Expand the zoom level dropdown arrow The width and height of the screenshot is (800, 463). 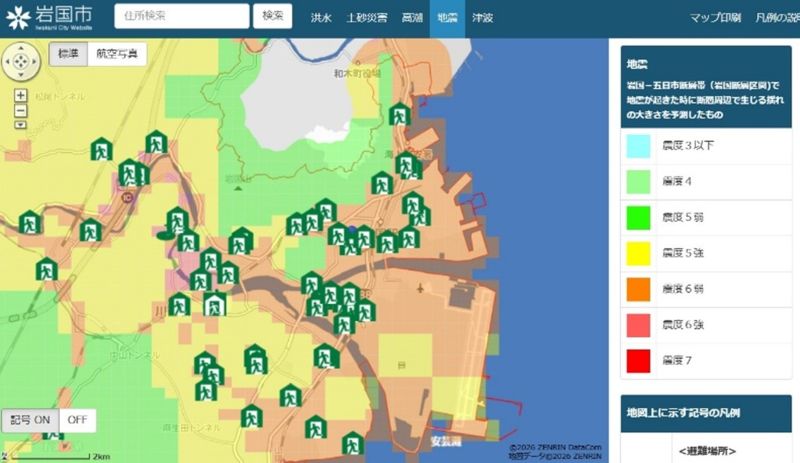(21, 125)
